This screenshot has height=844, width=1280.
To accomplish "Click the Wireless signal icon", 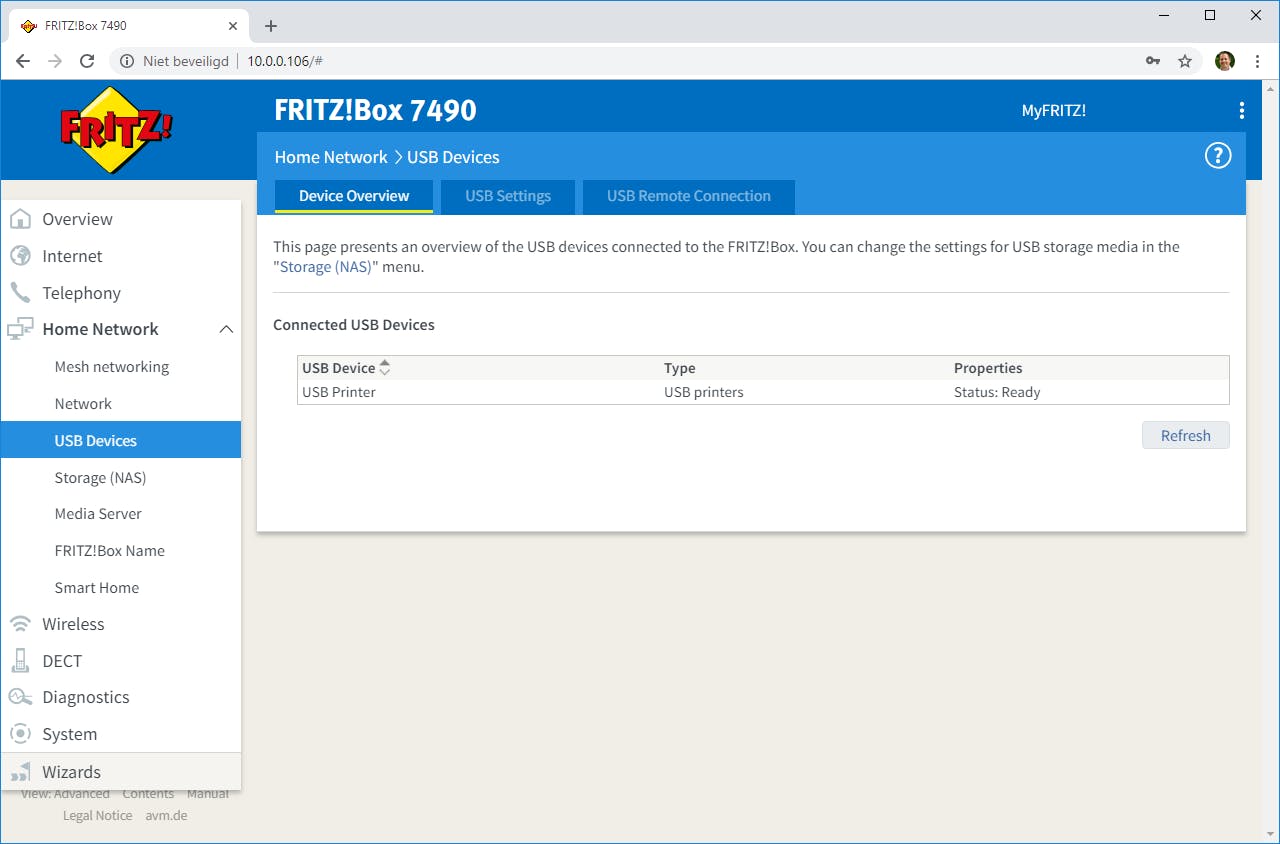I will coord(20,624).
